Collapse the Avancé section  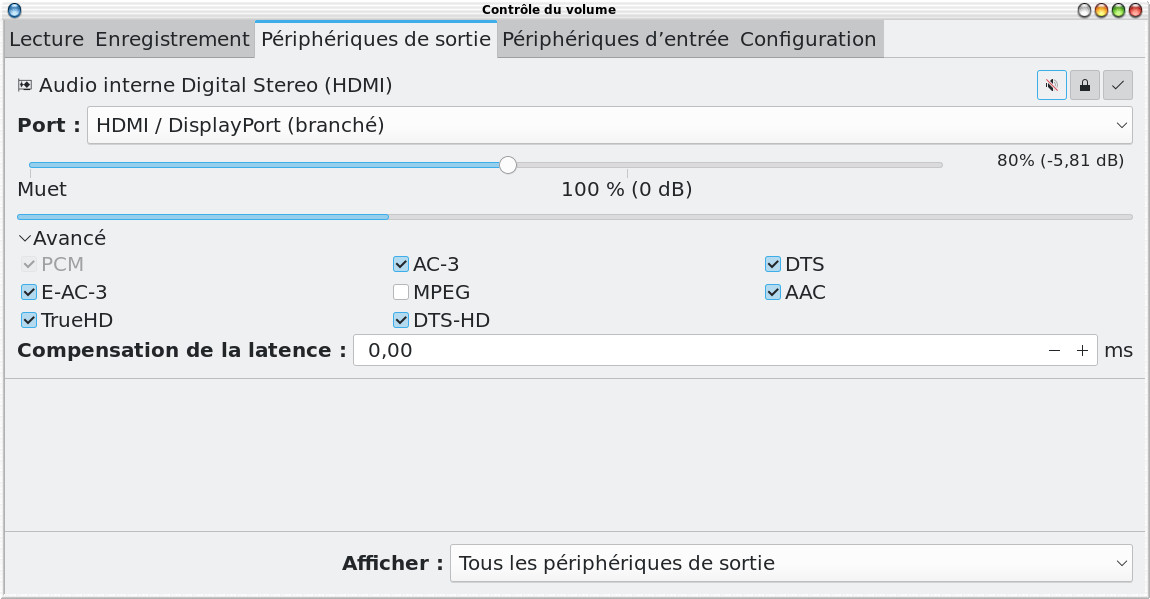pyautogui.click(x=25, y=239)
